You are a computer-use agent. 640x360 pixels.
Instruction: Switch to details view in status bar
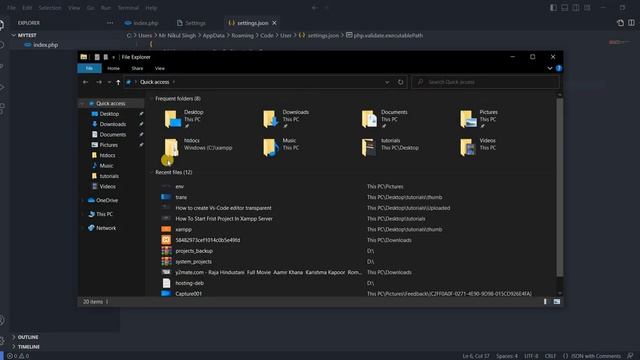[545, 302]
